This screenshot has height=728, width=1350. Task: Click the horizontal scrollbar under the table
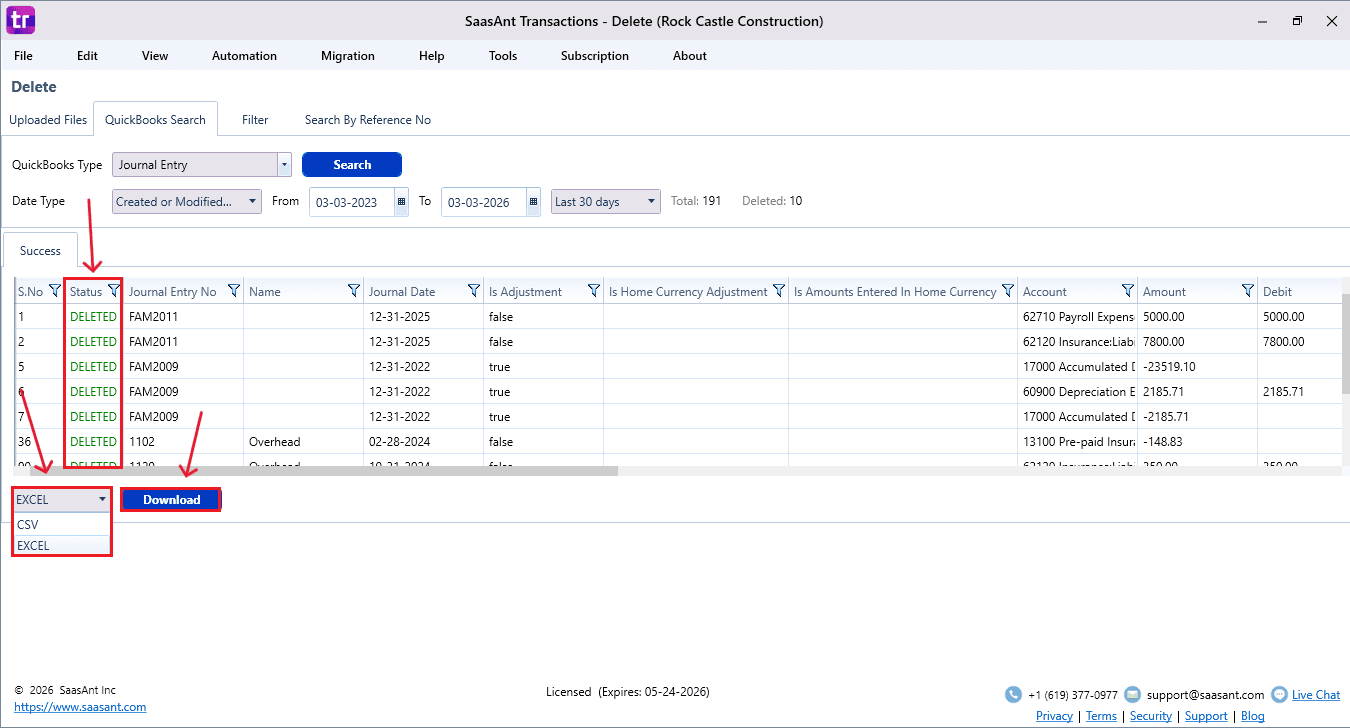coord(320,470)
